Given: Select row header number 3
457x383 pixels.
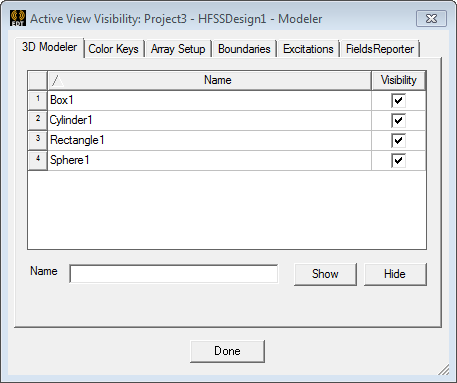Looking at the screenshot, I should [x=38, y=140].
